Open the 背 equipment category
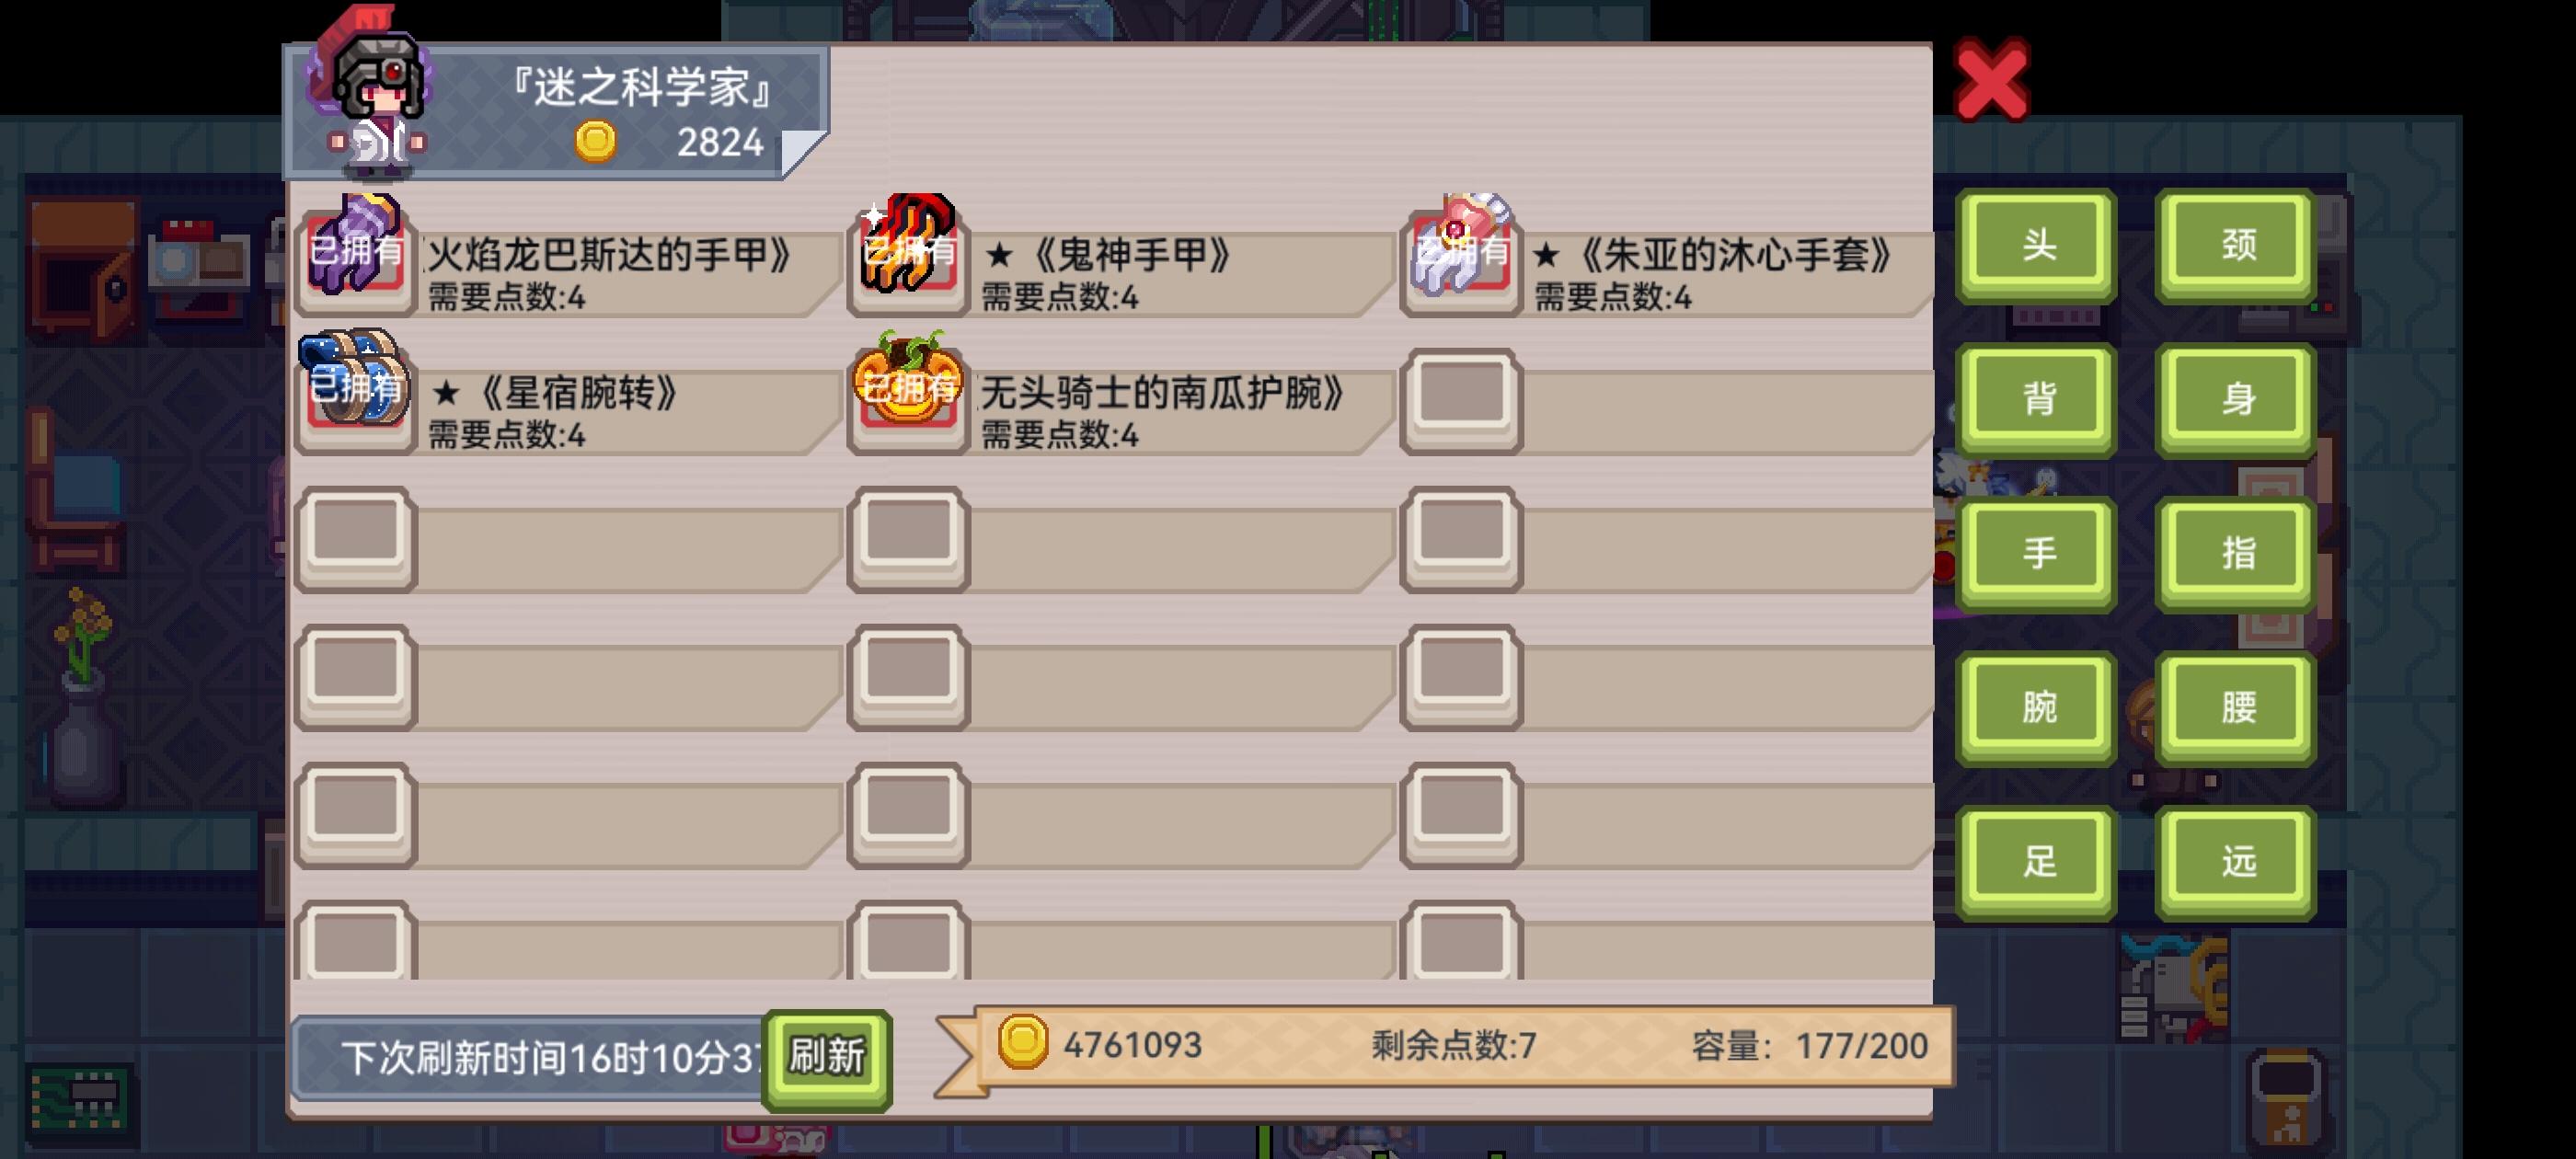Viewport: 2576px width, 1159px height. coord(2036,399)
